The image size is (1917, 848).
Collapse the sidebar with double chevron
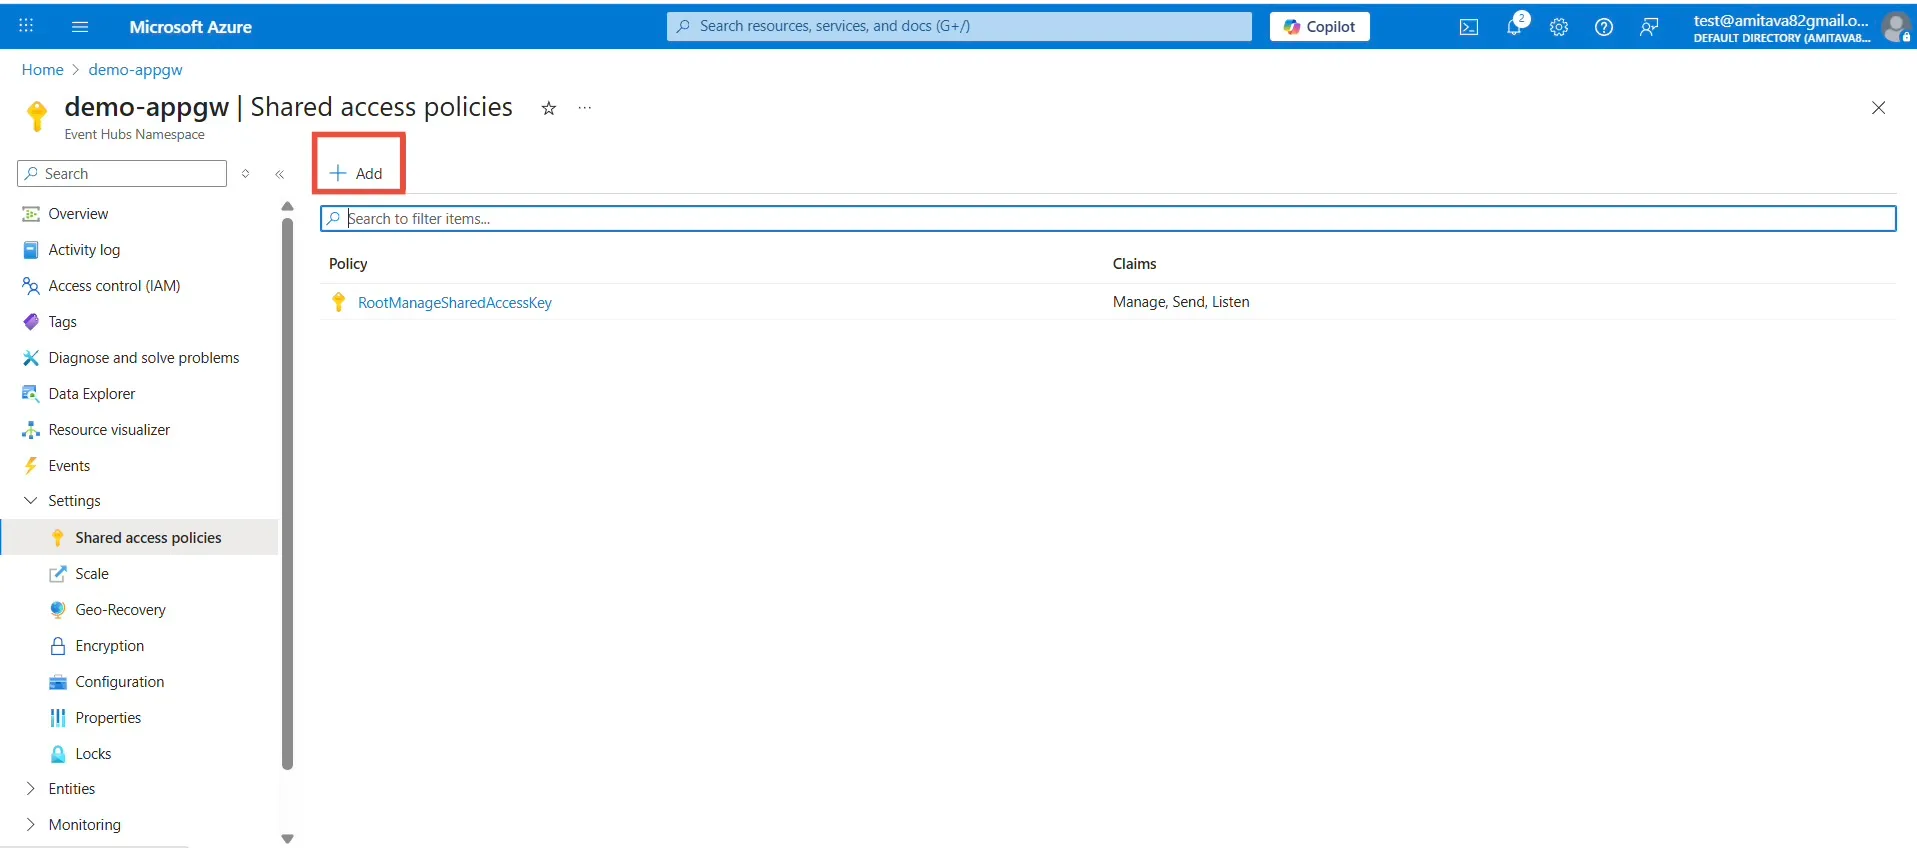(x=280, y=174)
